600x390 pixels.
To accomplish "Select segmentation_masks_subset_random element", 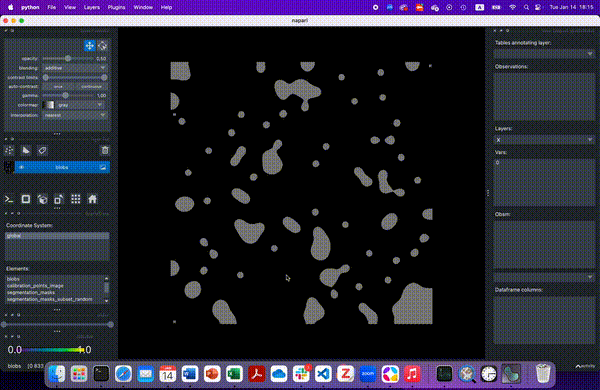I will pyautogui.click(x=50, y=299).
